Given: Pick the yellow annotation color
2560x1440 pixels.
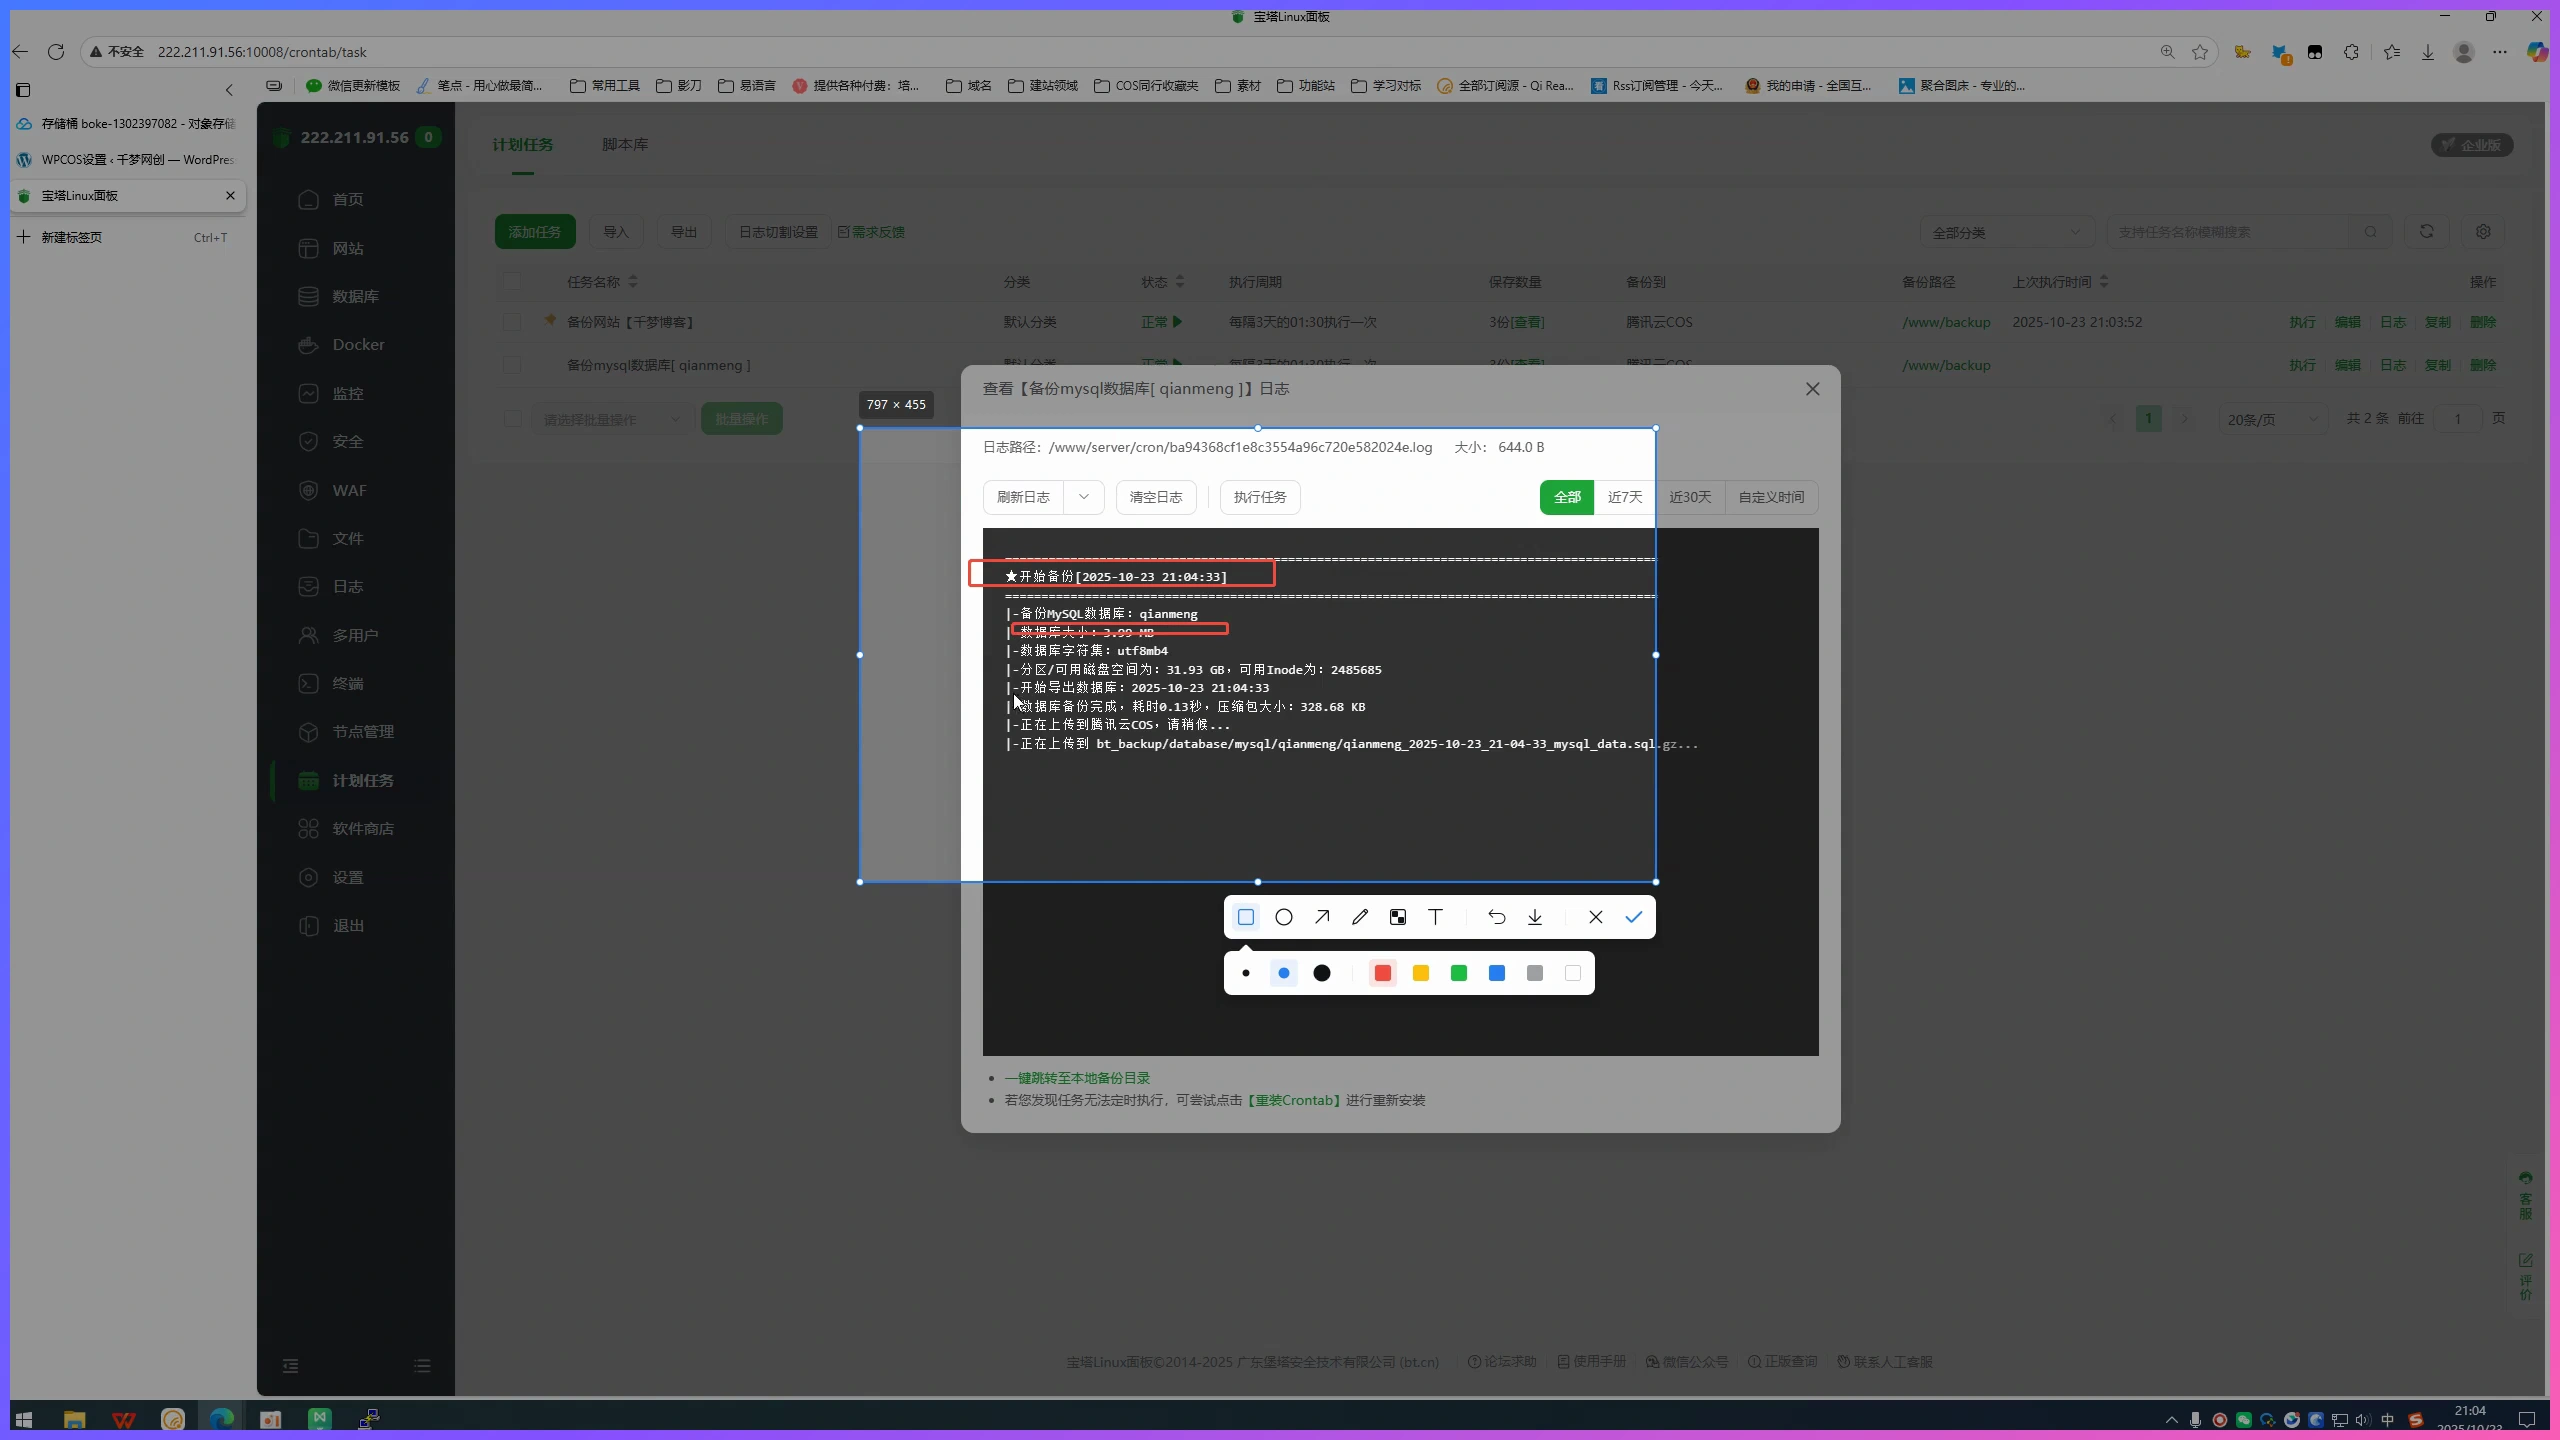Looking at the screenshot, I should 1421,973.
